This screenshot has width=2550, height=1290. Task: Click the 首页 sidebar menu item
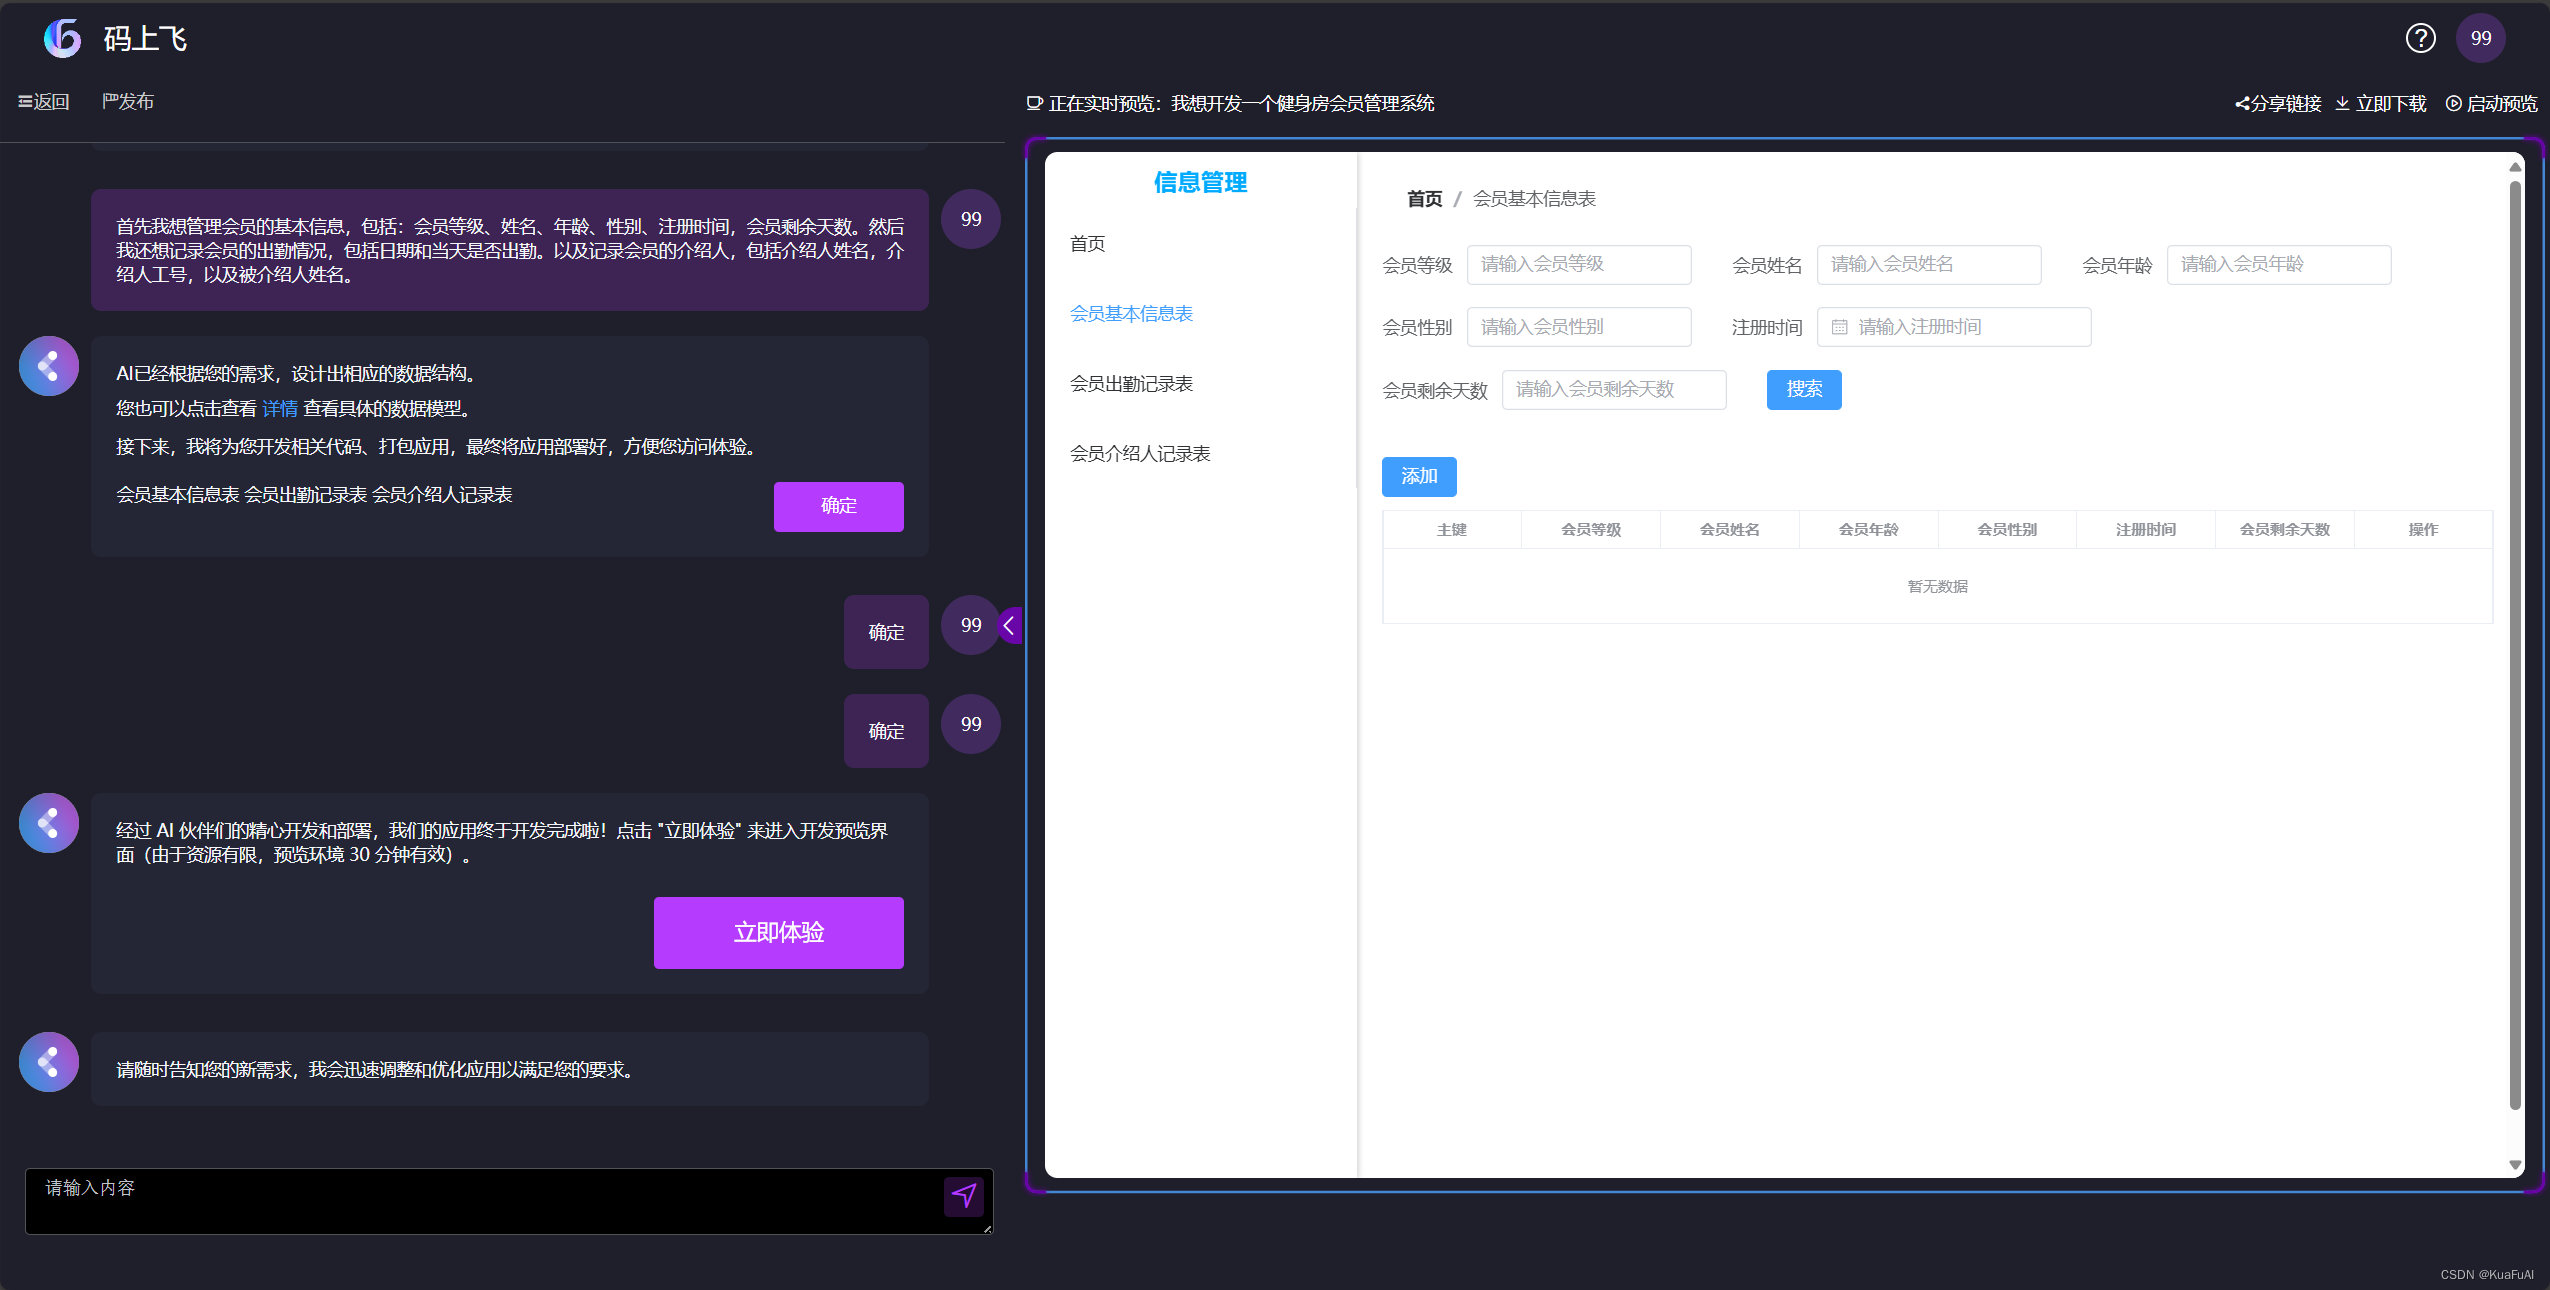coord(1087,244)
